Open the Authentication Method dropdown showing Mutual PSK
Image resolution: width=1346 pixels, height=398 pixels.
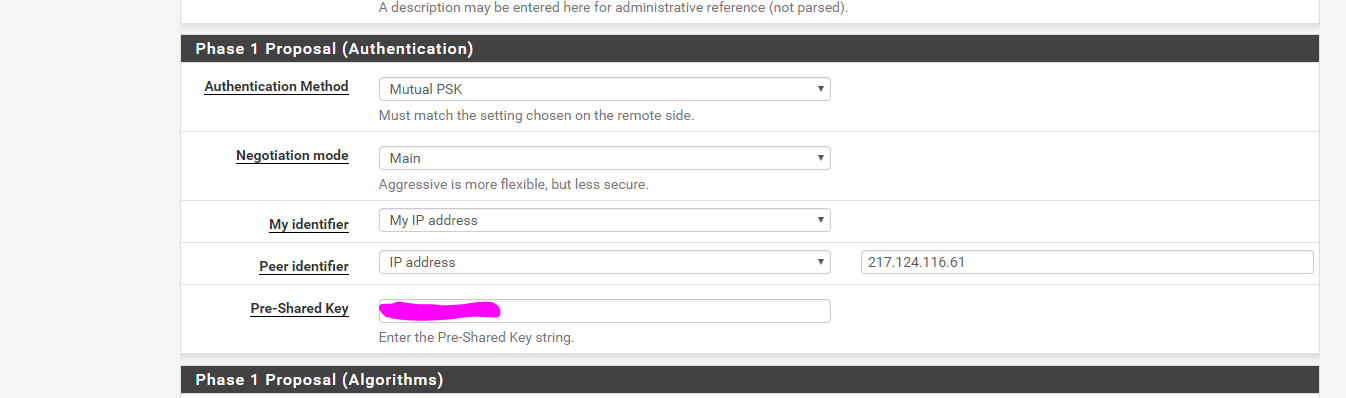604,89
